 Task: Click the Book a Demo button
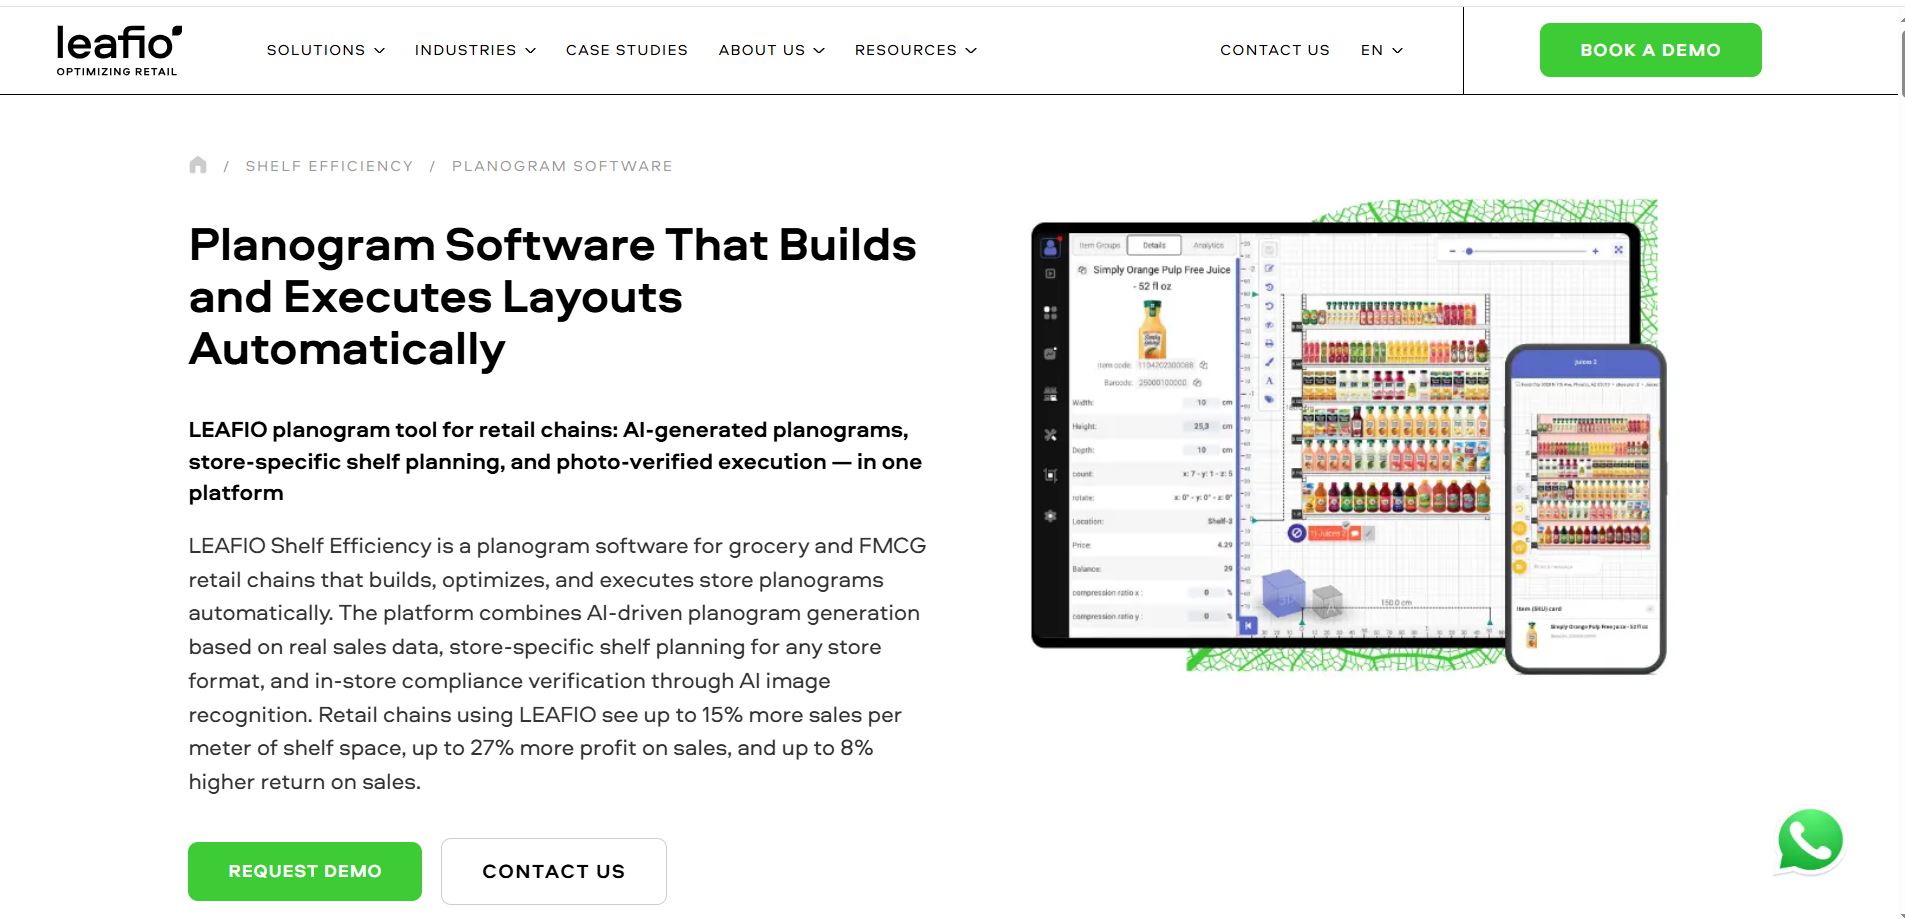[x=1650, y=50]
